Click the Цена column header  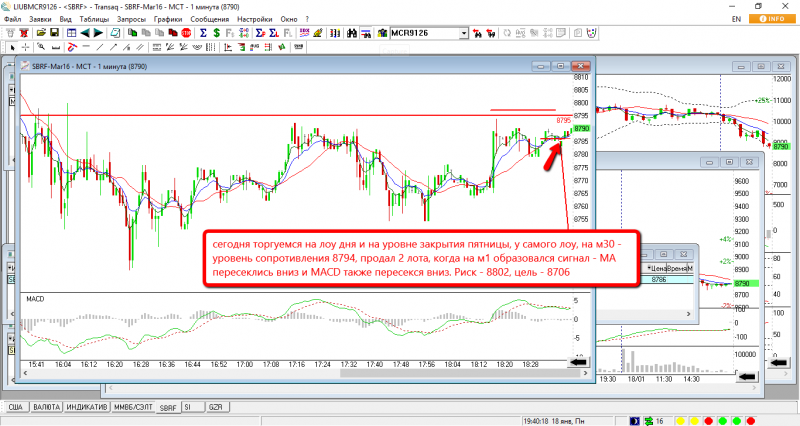(x=657, y=268)
